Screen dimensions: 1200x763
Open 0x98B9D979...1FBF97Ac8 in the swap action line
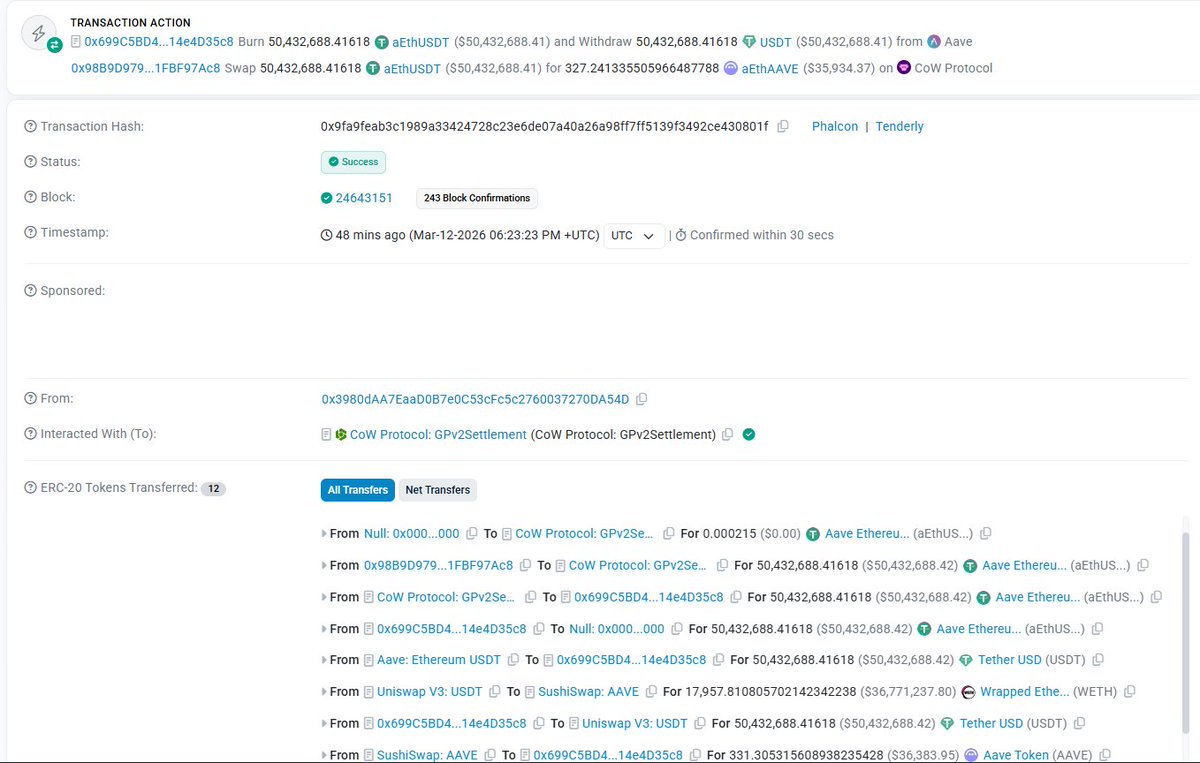pyautogui.click(x=146, y=68)
